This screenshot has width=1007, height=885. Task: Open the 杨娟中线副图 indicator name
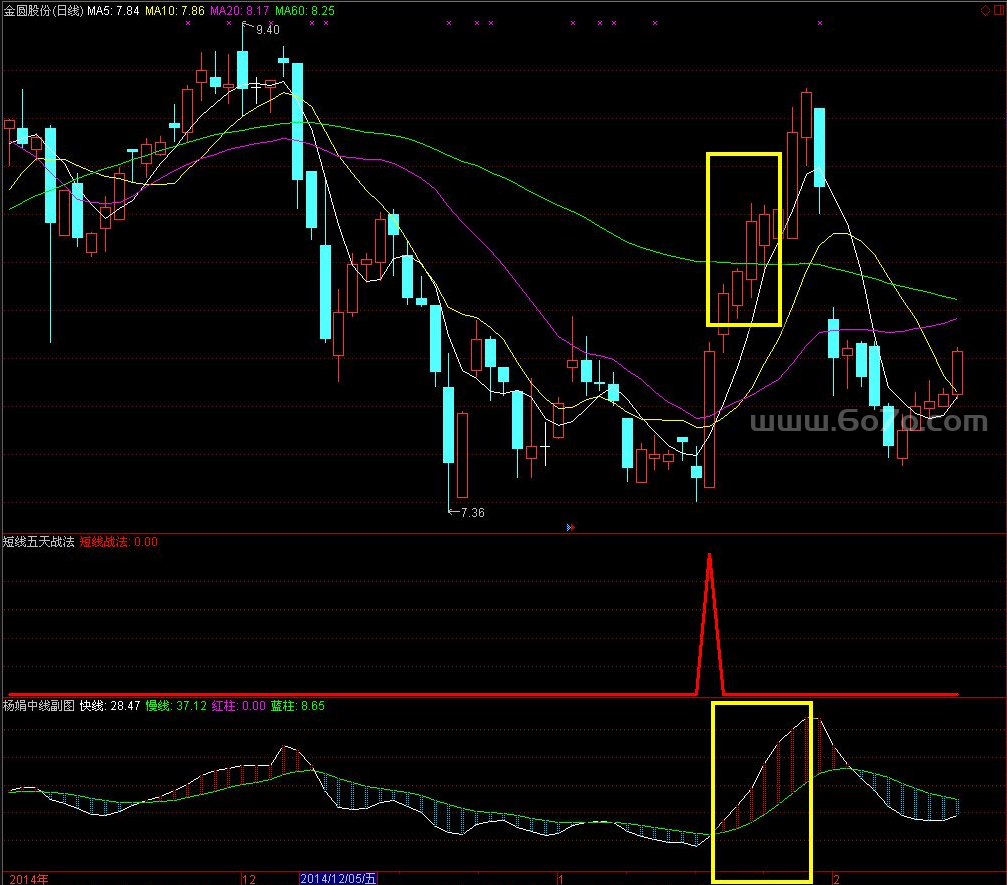pyautogui.click(x=39, y=706)
